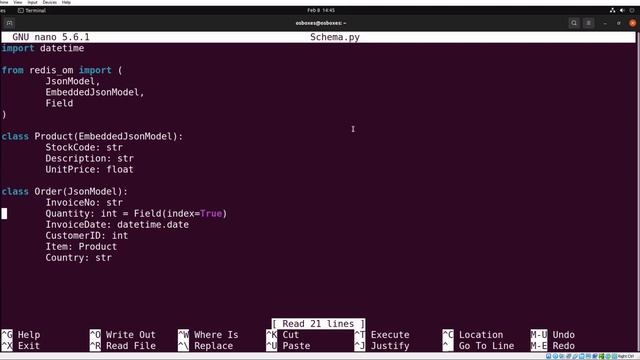The image size is (640, 360).
Task: Click the 'StockCode: str' line
Action: point(84,147)
